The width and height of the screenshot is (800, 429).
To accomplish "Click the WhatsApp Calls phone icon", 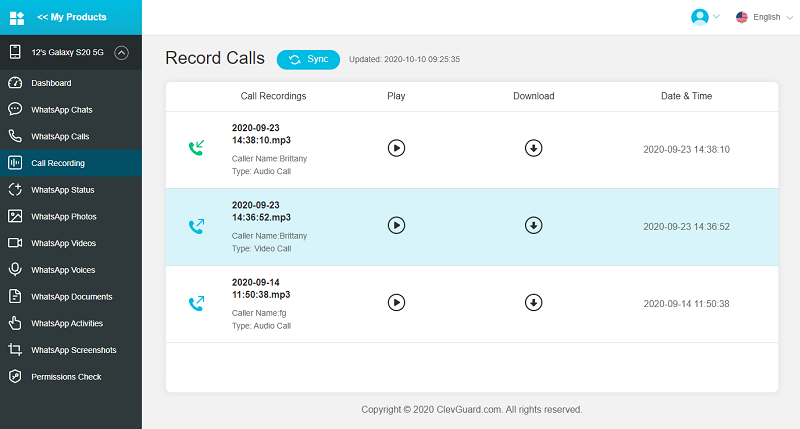I will click(15, 136).
